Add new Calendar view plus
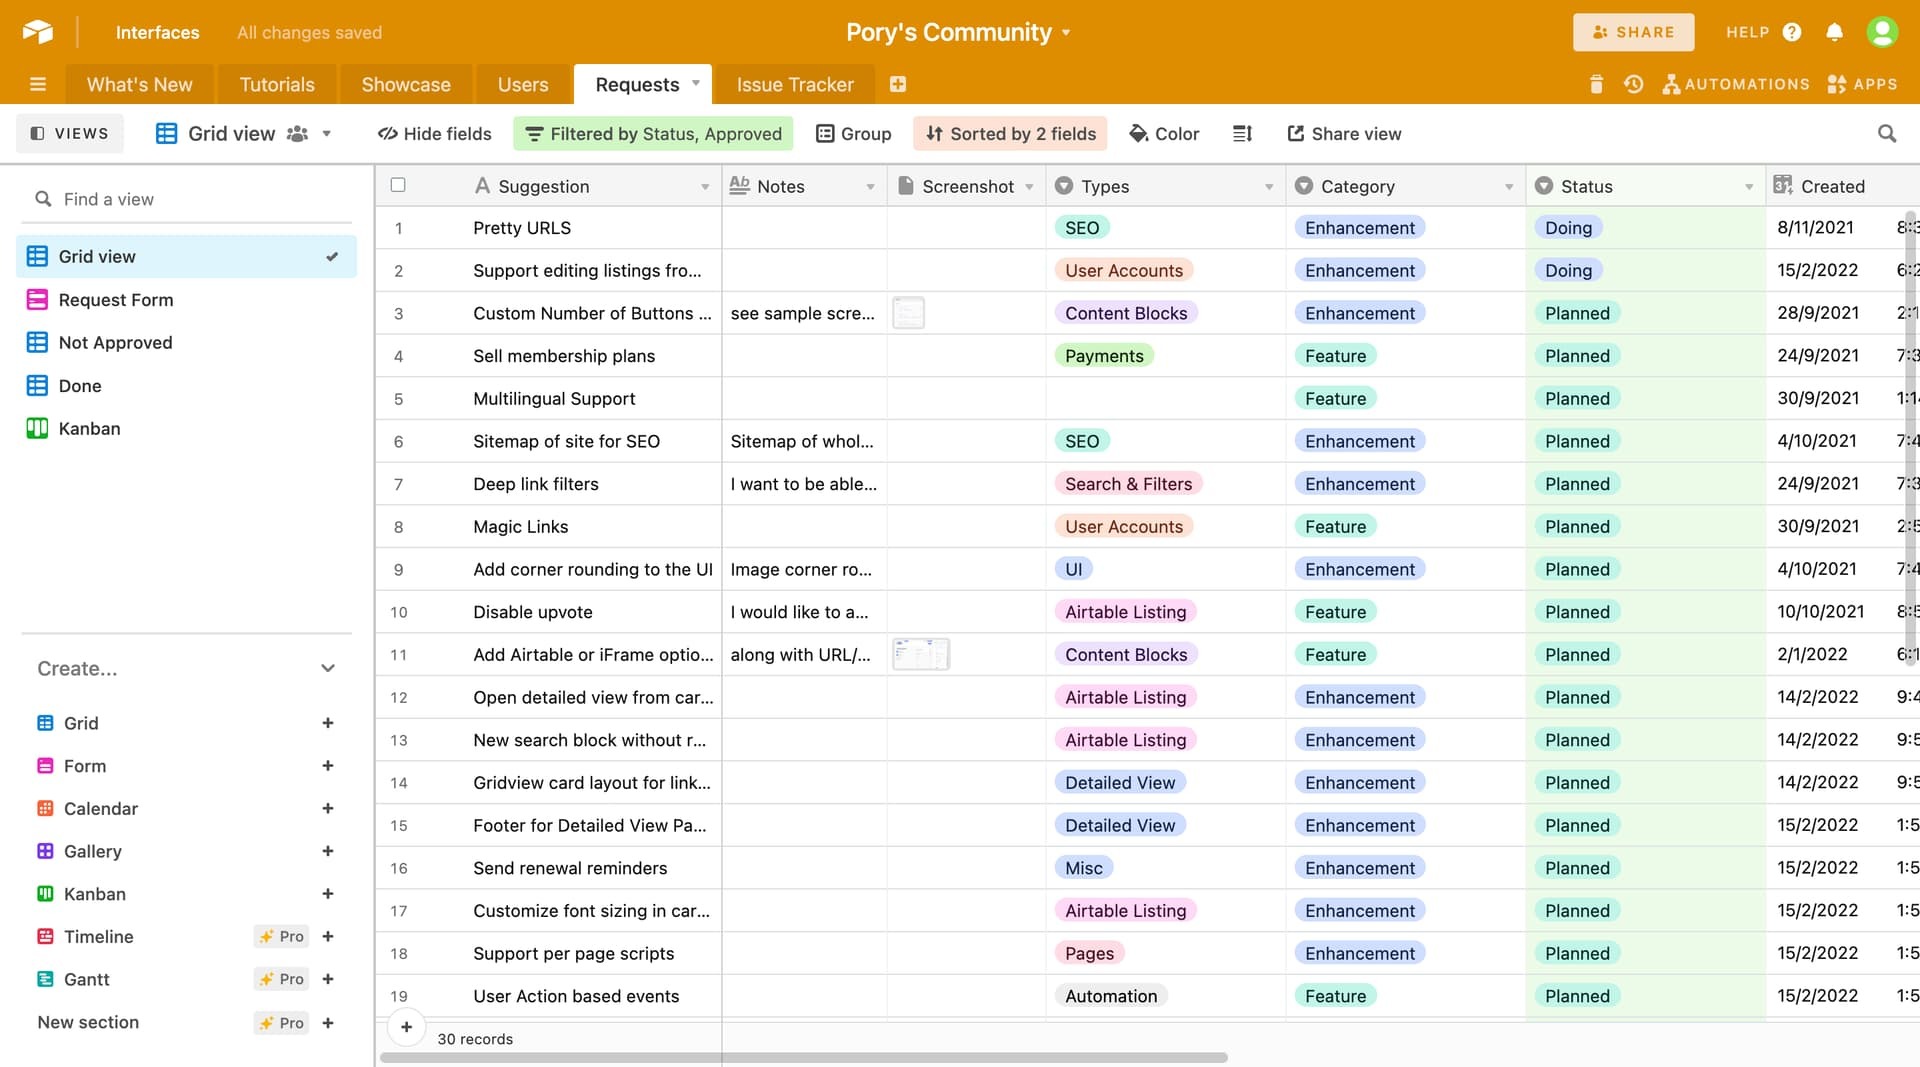Screen dimensions: 1920x1067 (x=328, y=809)
